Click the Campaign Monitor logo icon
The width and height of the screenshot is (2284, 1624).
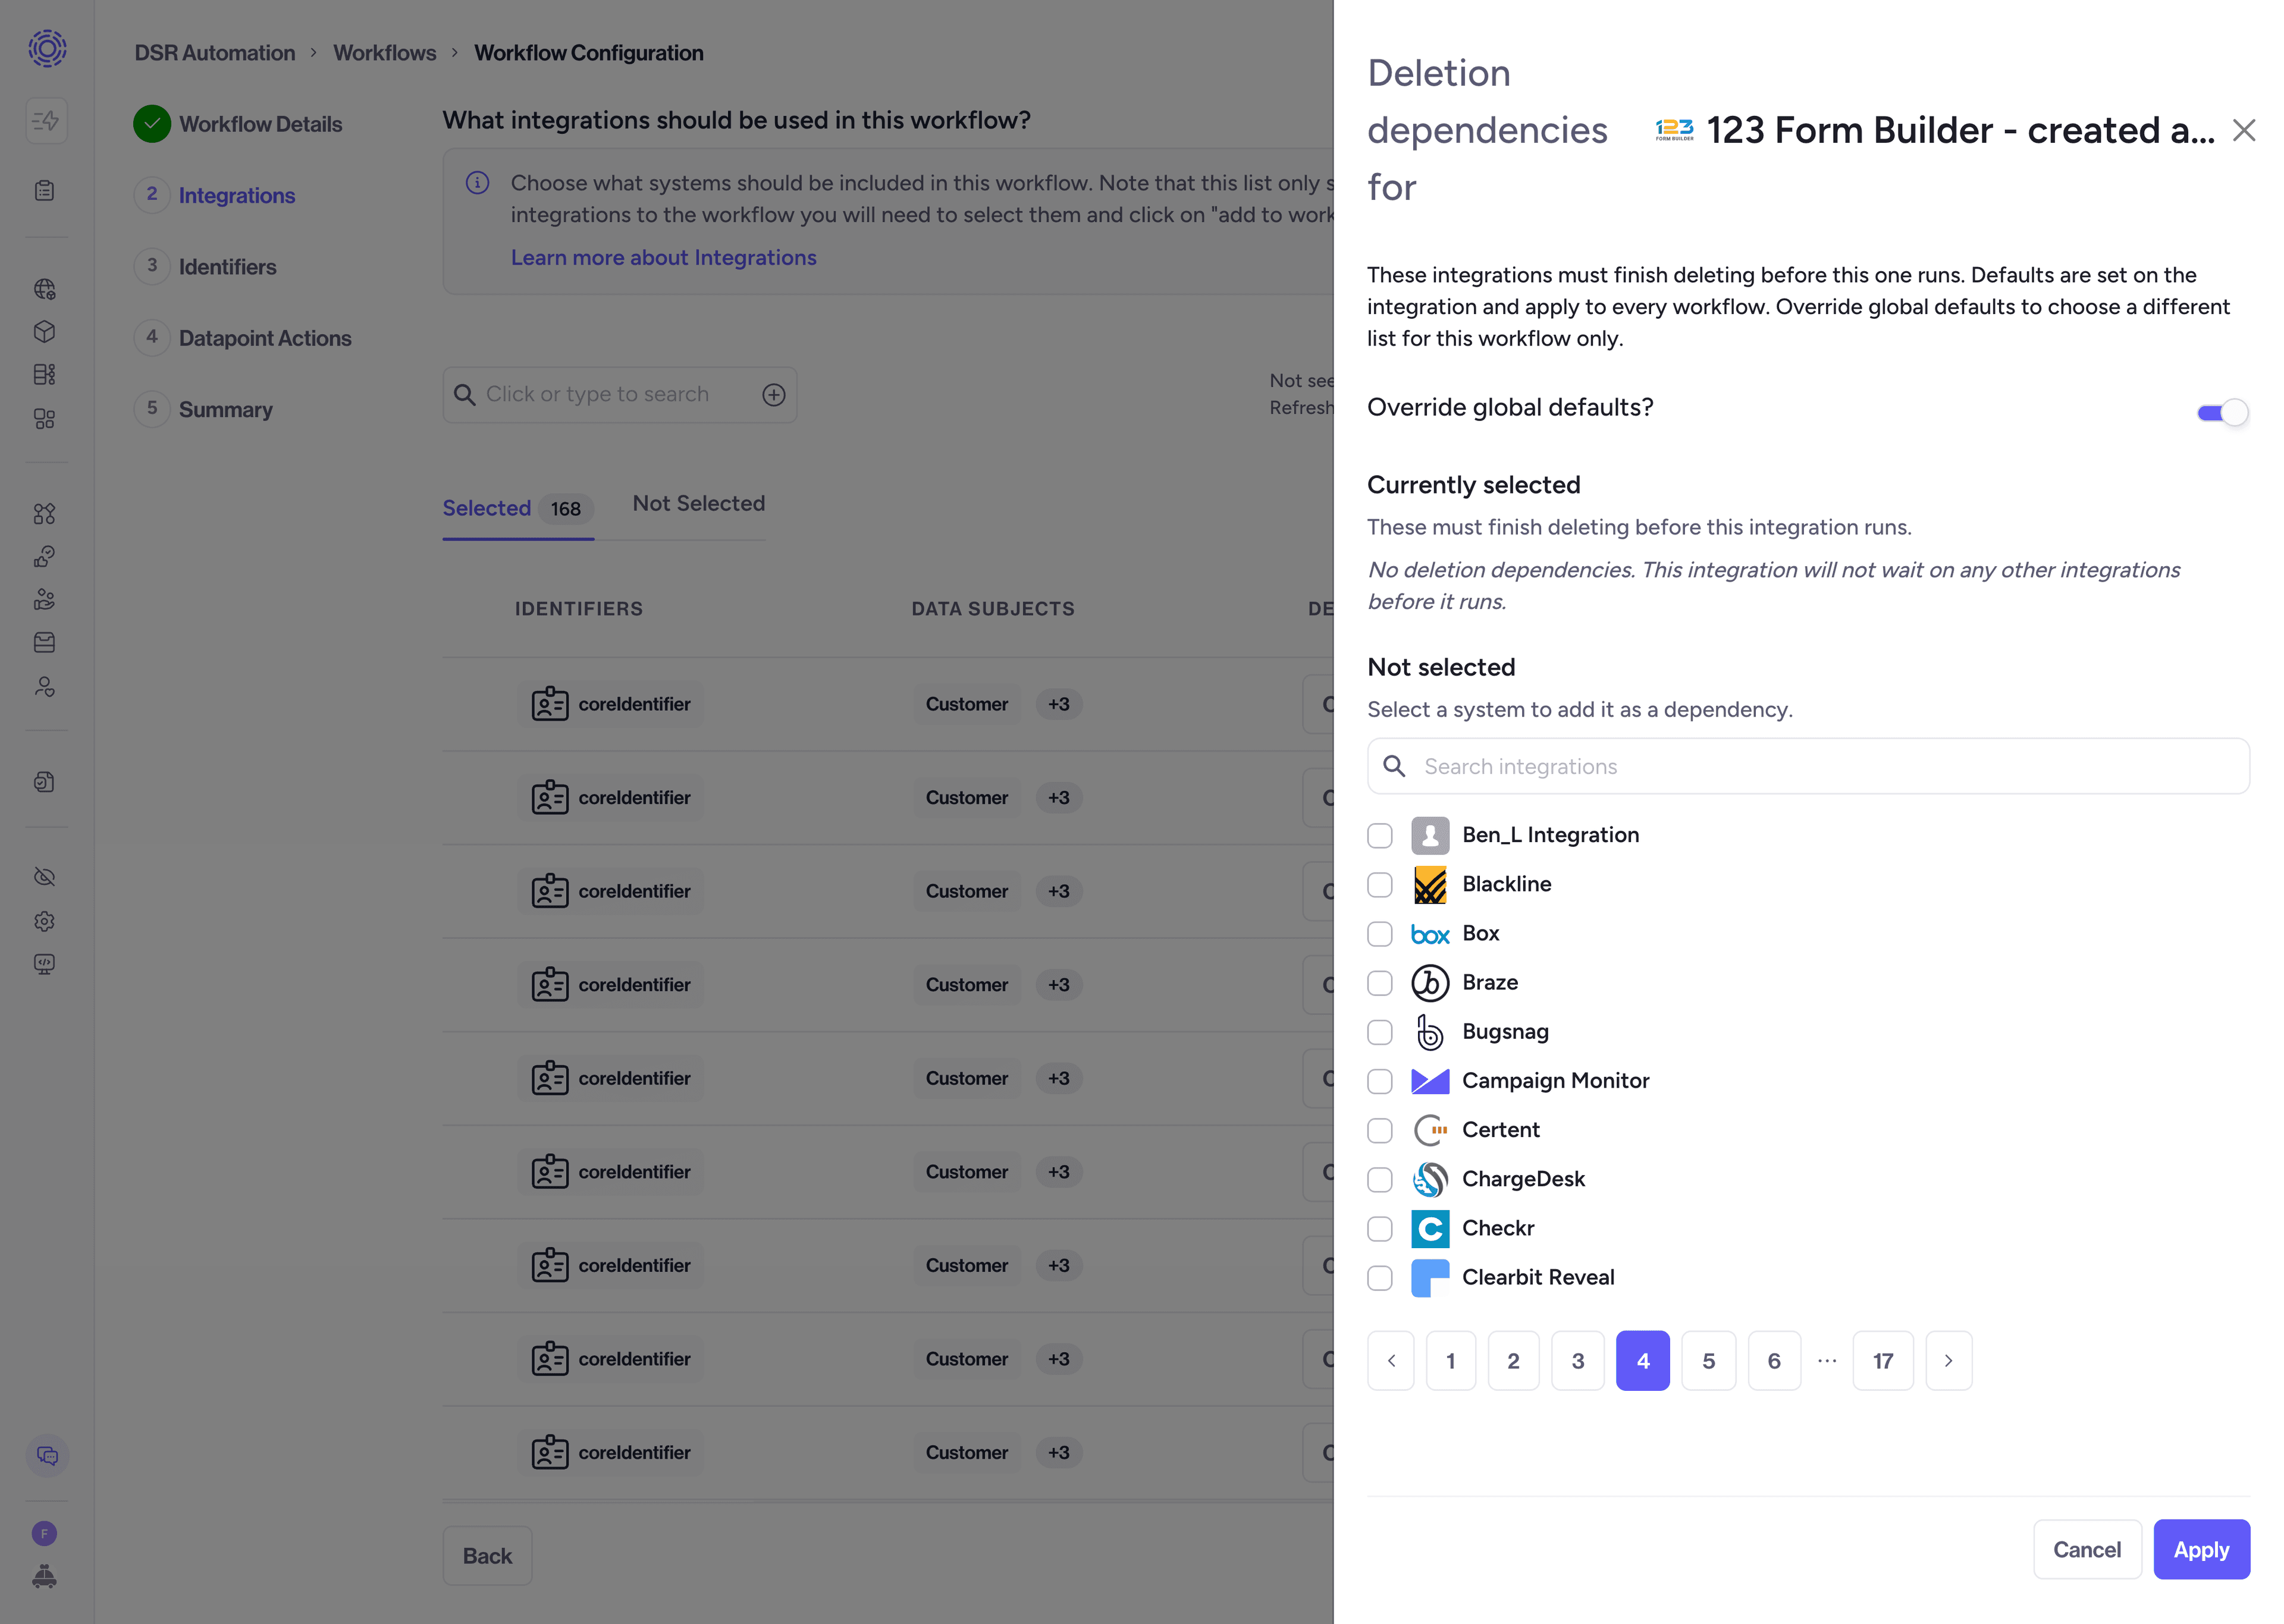[x=1430, y=1081]
